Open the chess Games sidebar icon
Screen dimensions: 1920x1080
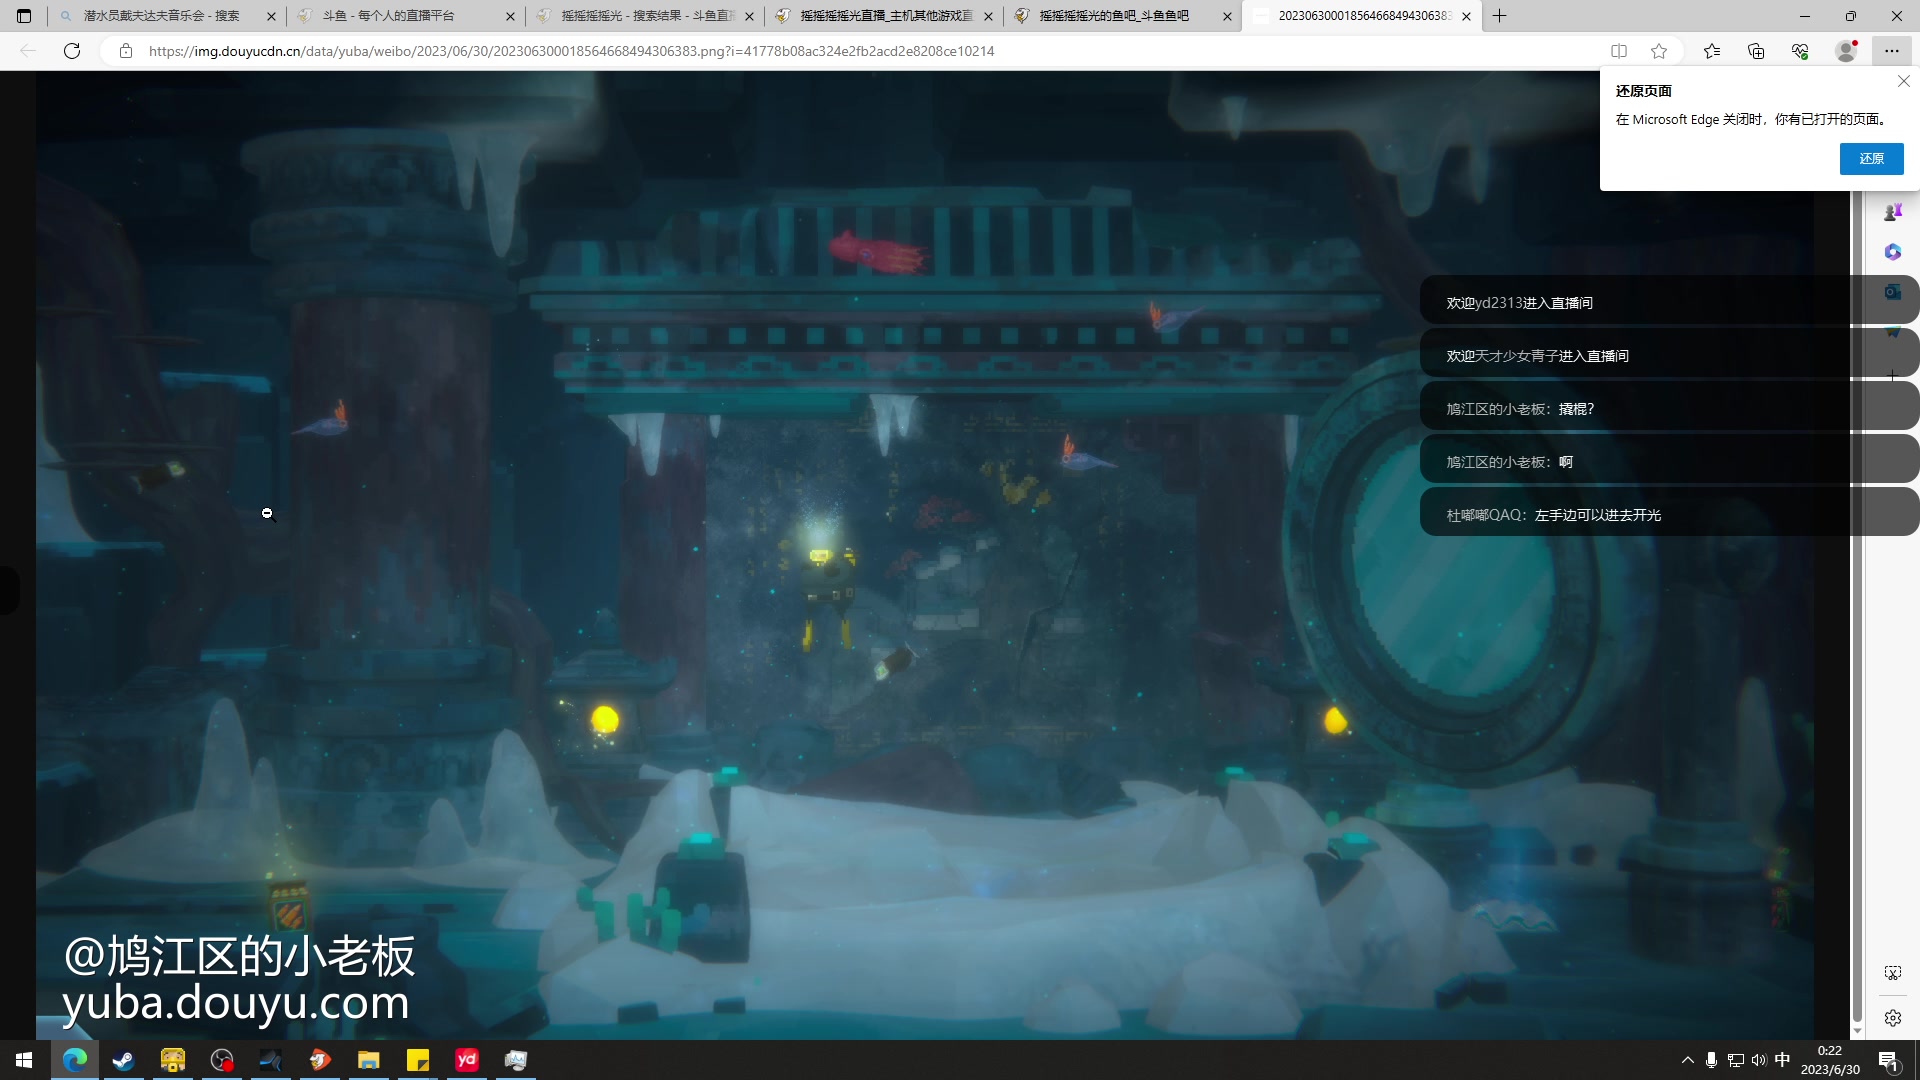(x=1892, y=212)
